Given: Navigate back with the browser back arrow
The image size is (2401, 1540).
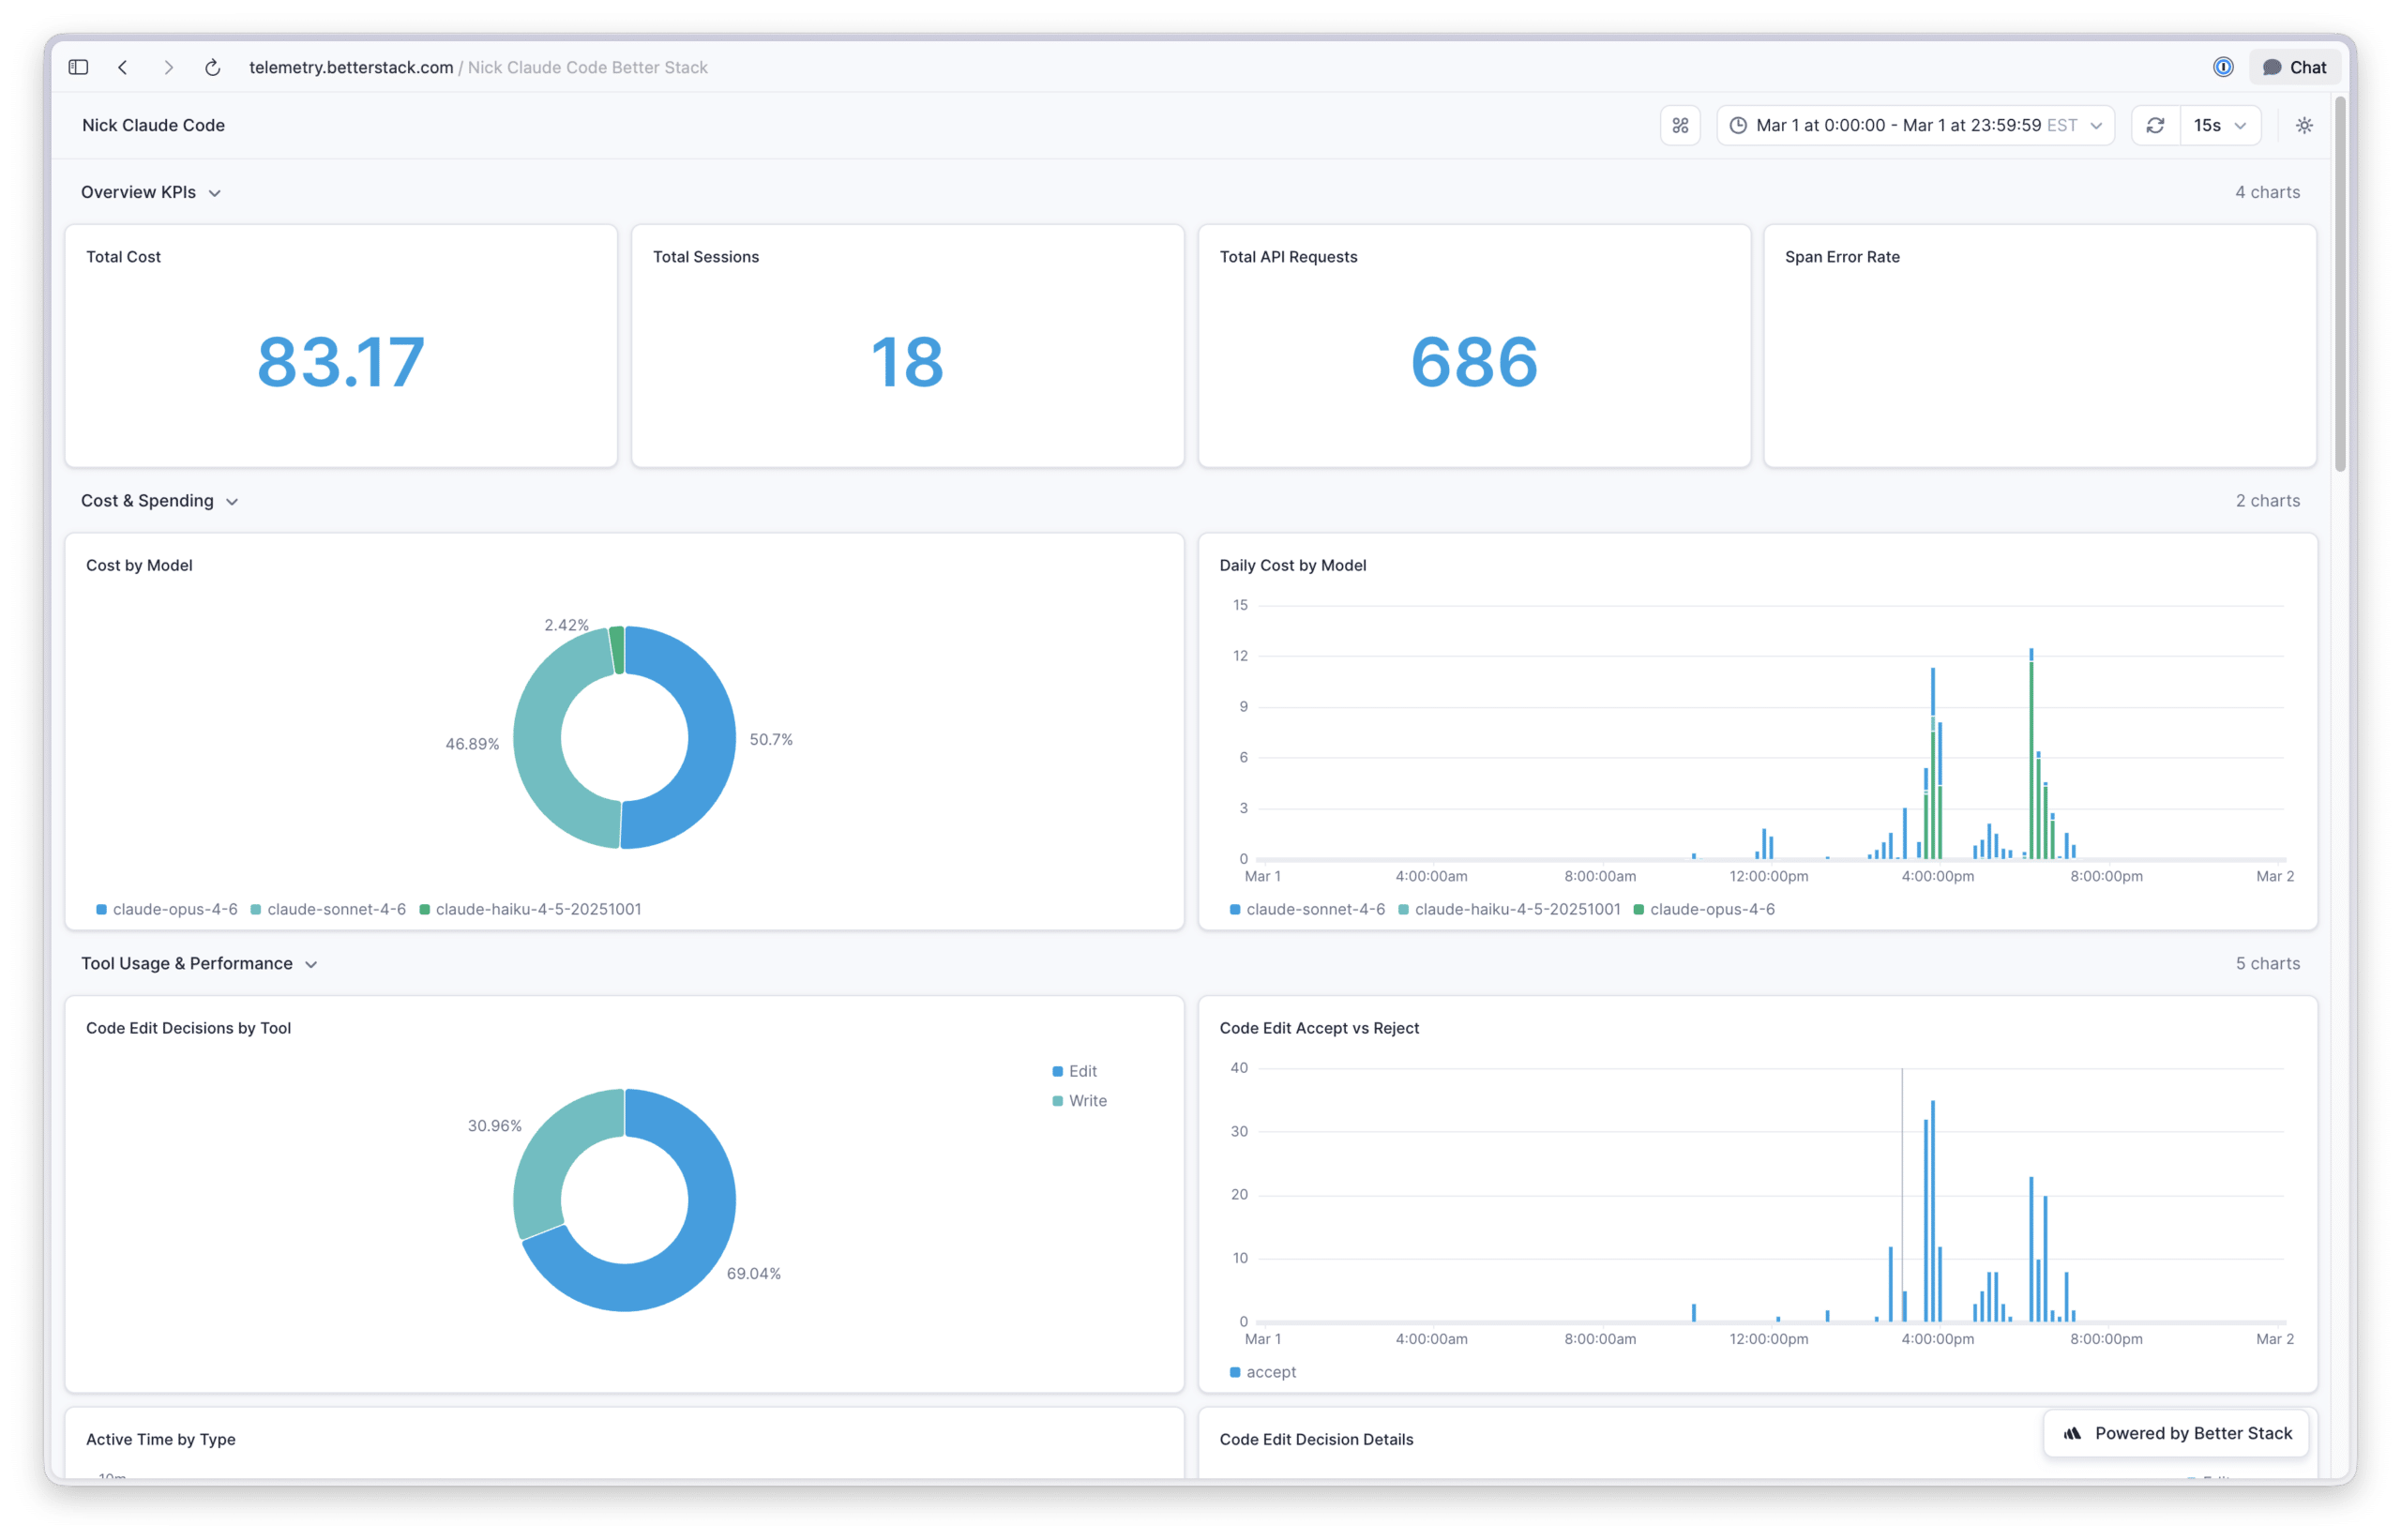Looking at the screenshot, I should point(123,67).
